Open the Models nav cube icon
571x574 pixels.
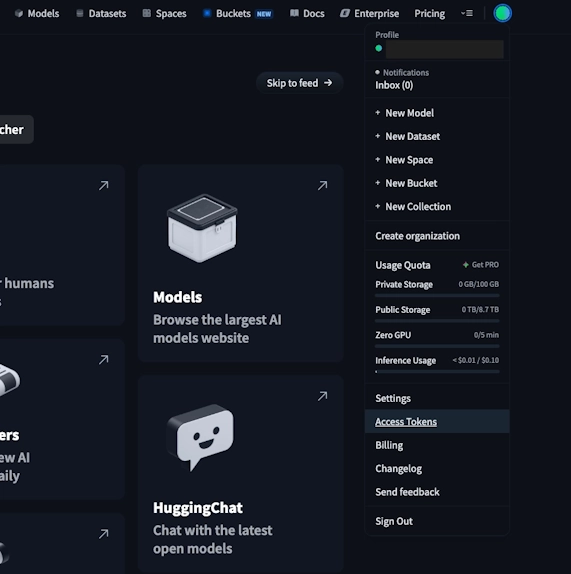pyautogui.click(x=19, y=14)
